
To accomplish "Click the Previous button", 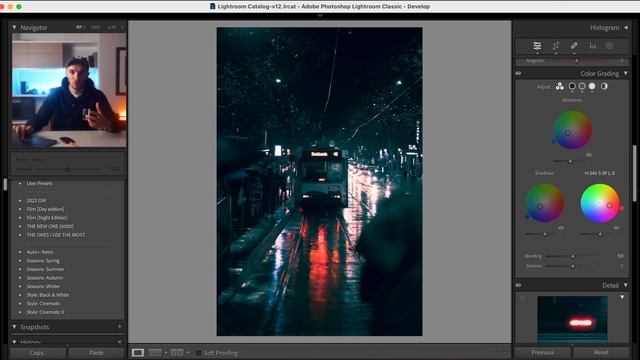I will (542, 353).
